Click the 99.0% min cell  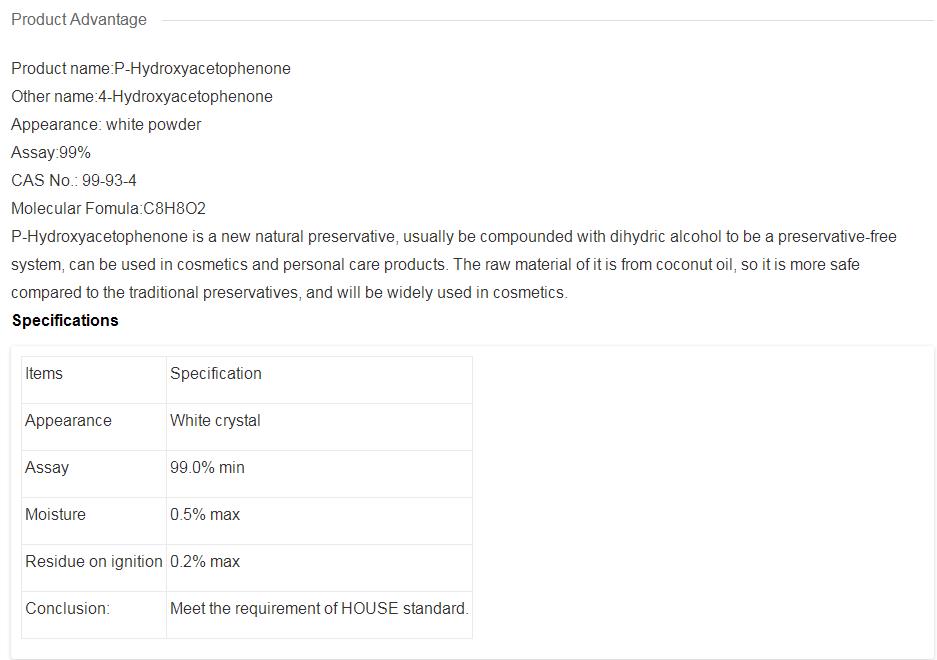point(207,468)
